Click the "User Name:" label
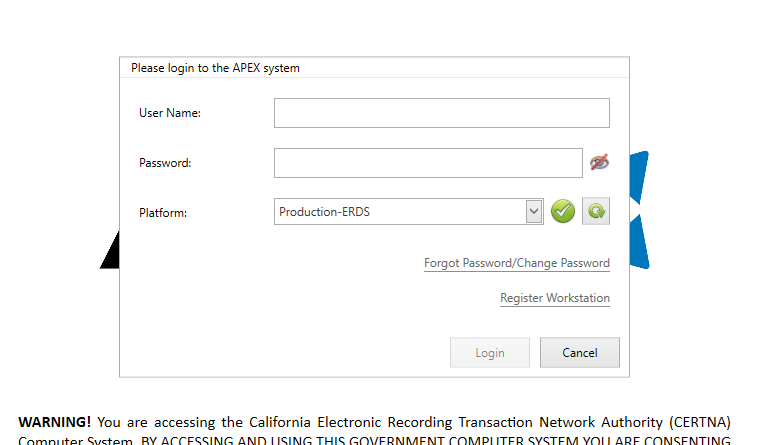 (170, 113)
